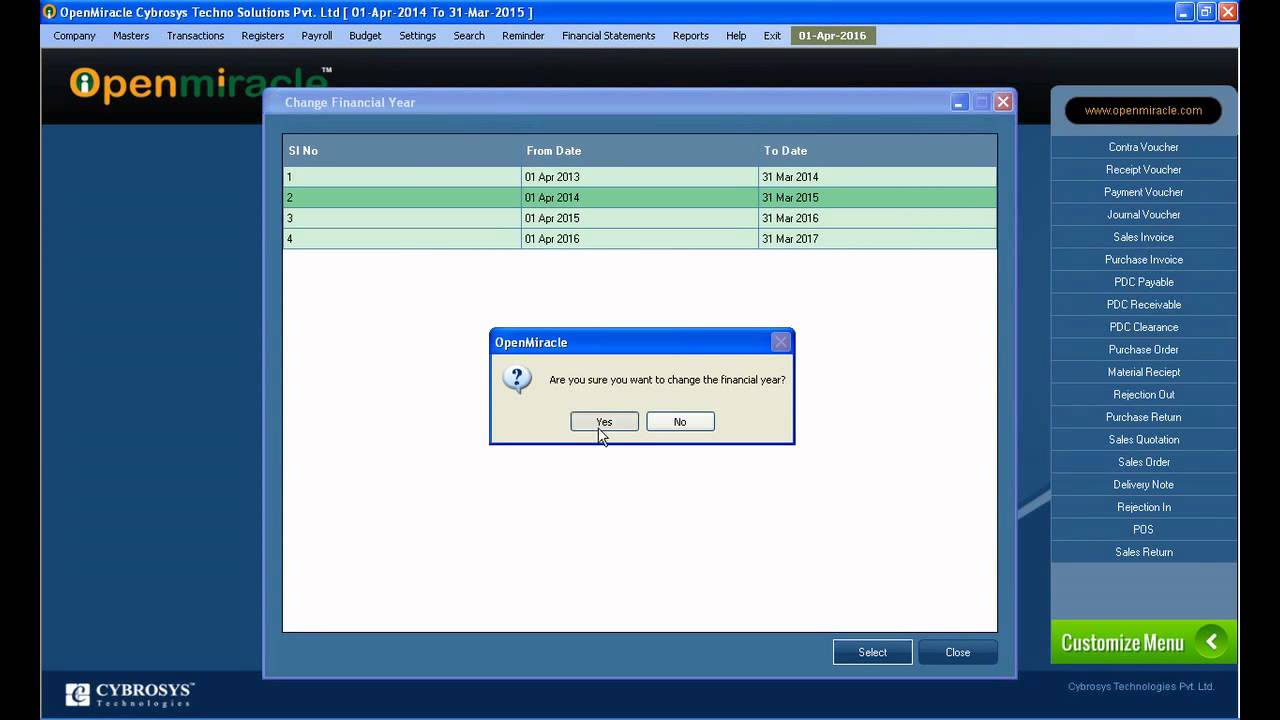Click the Select button
This screenshot has width=1280, height=720.
[872, 652]
